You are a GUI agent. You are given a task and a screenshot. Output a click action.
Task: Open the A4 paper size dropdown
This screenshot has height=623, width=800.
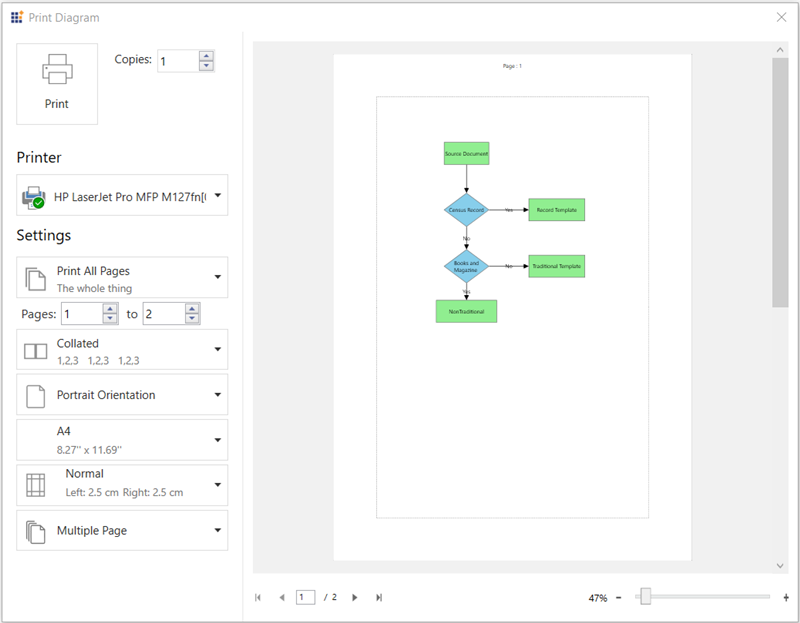217,440
